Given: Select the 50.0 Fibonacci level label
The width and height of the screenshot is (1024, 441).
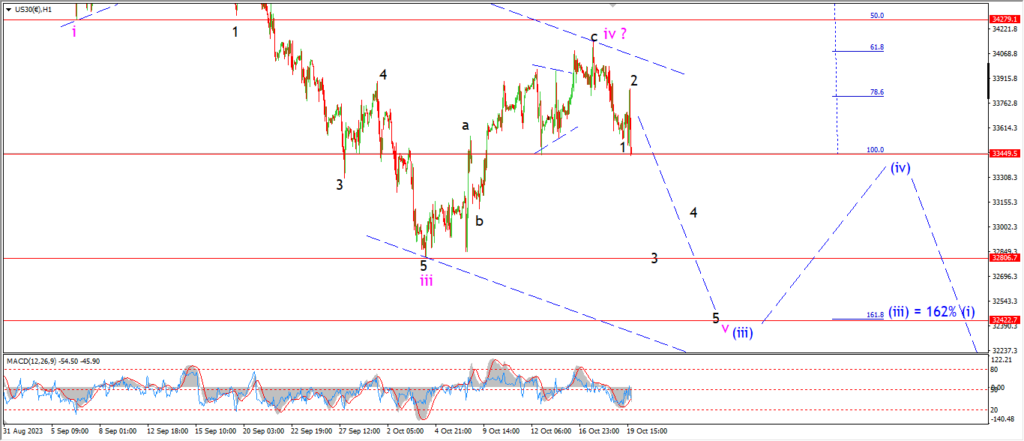Looking at the screenshot, I should [876, 16].
